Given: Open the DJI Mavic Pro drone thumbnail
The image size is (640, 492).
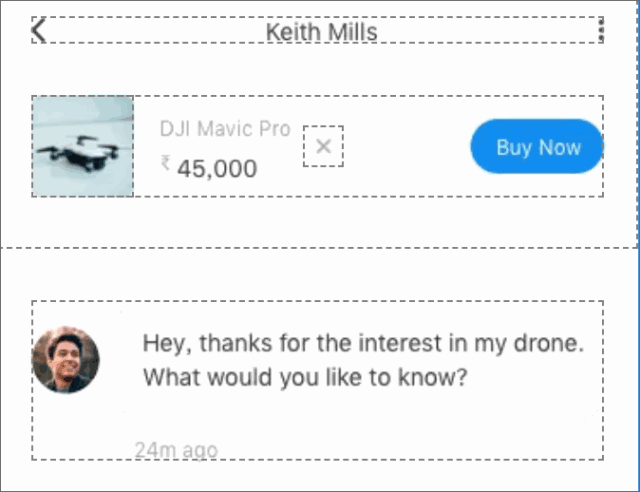Looking at the screenshot, I should click(x=83, y=146).
